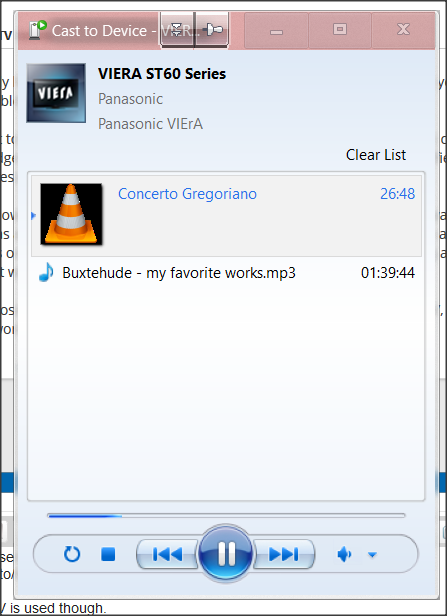Click the collapse arrows title bar button
Screen dimensions: 447x616
tap(177, 29)
